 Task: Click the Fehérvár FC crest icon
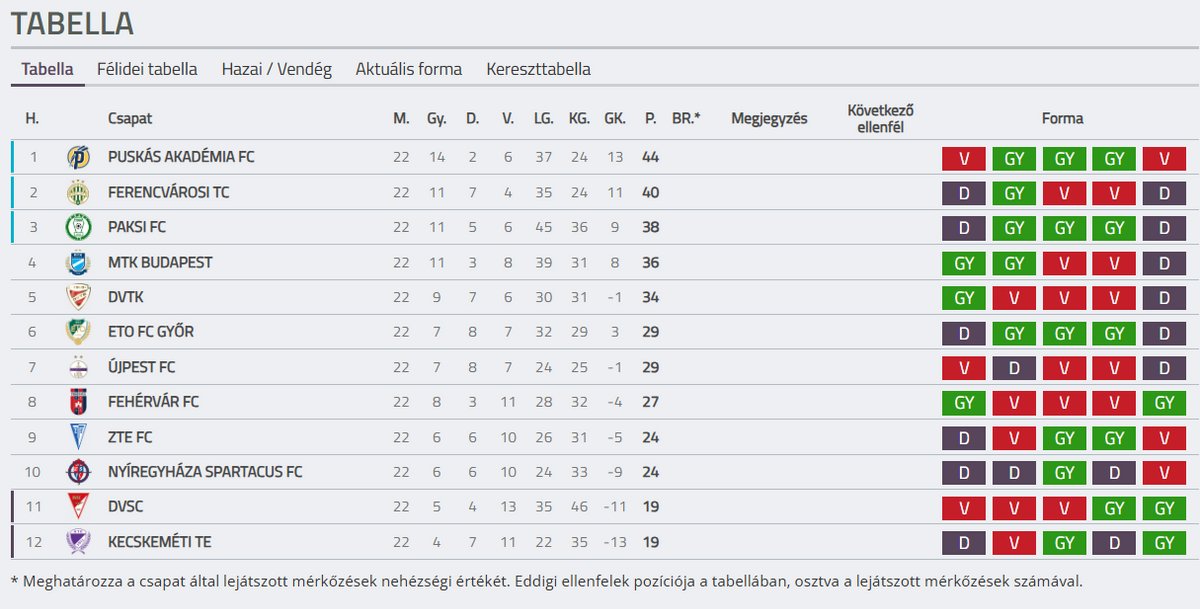tap(78, 402)
